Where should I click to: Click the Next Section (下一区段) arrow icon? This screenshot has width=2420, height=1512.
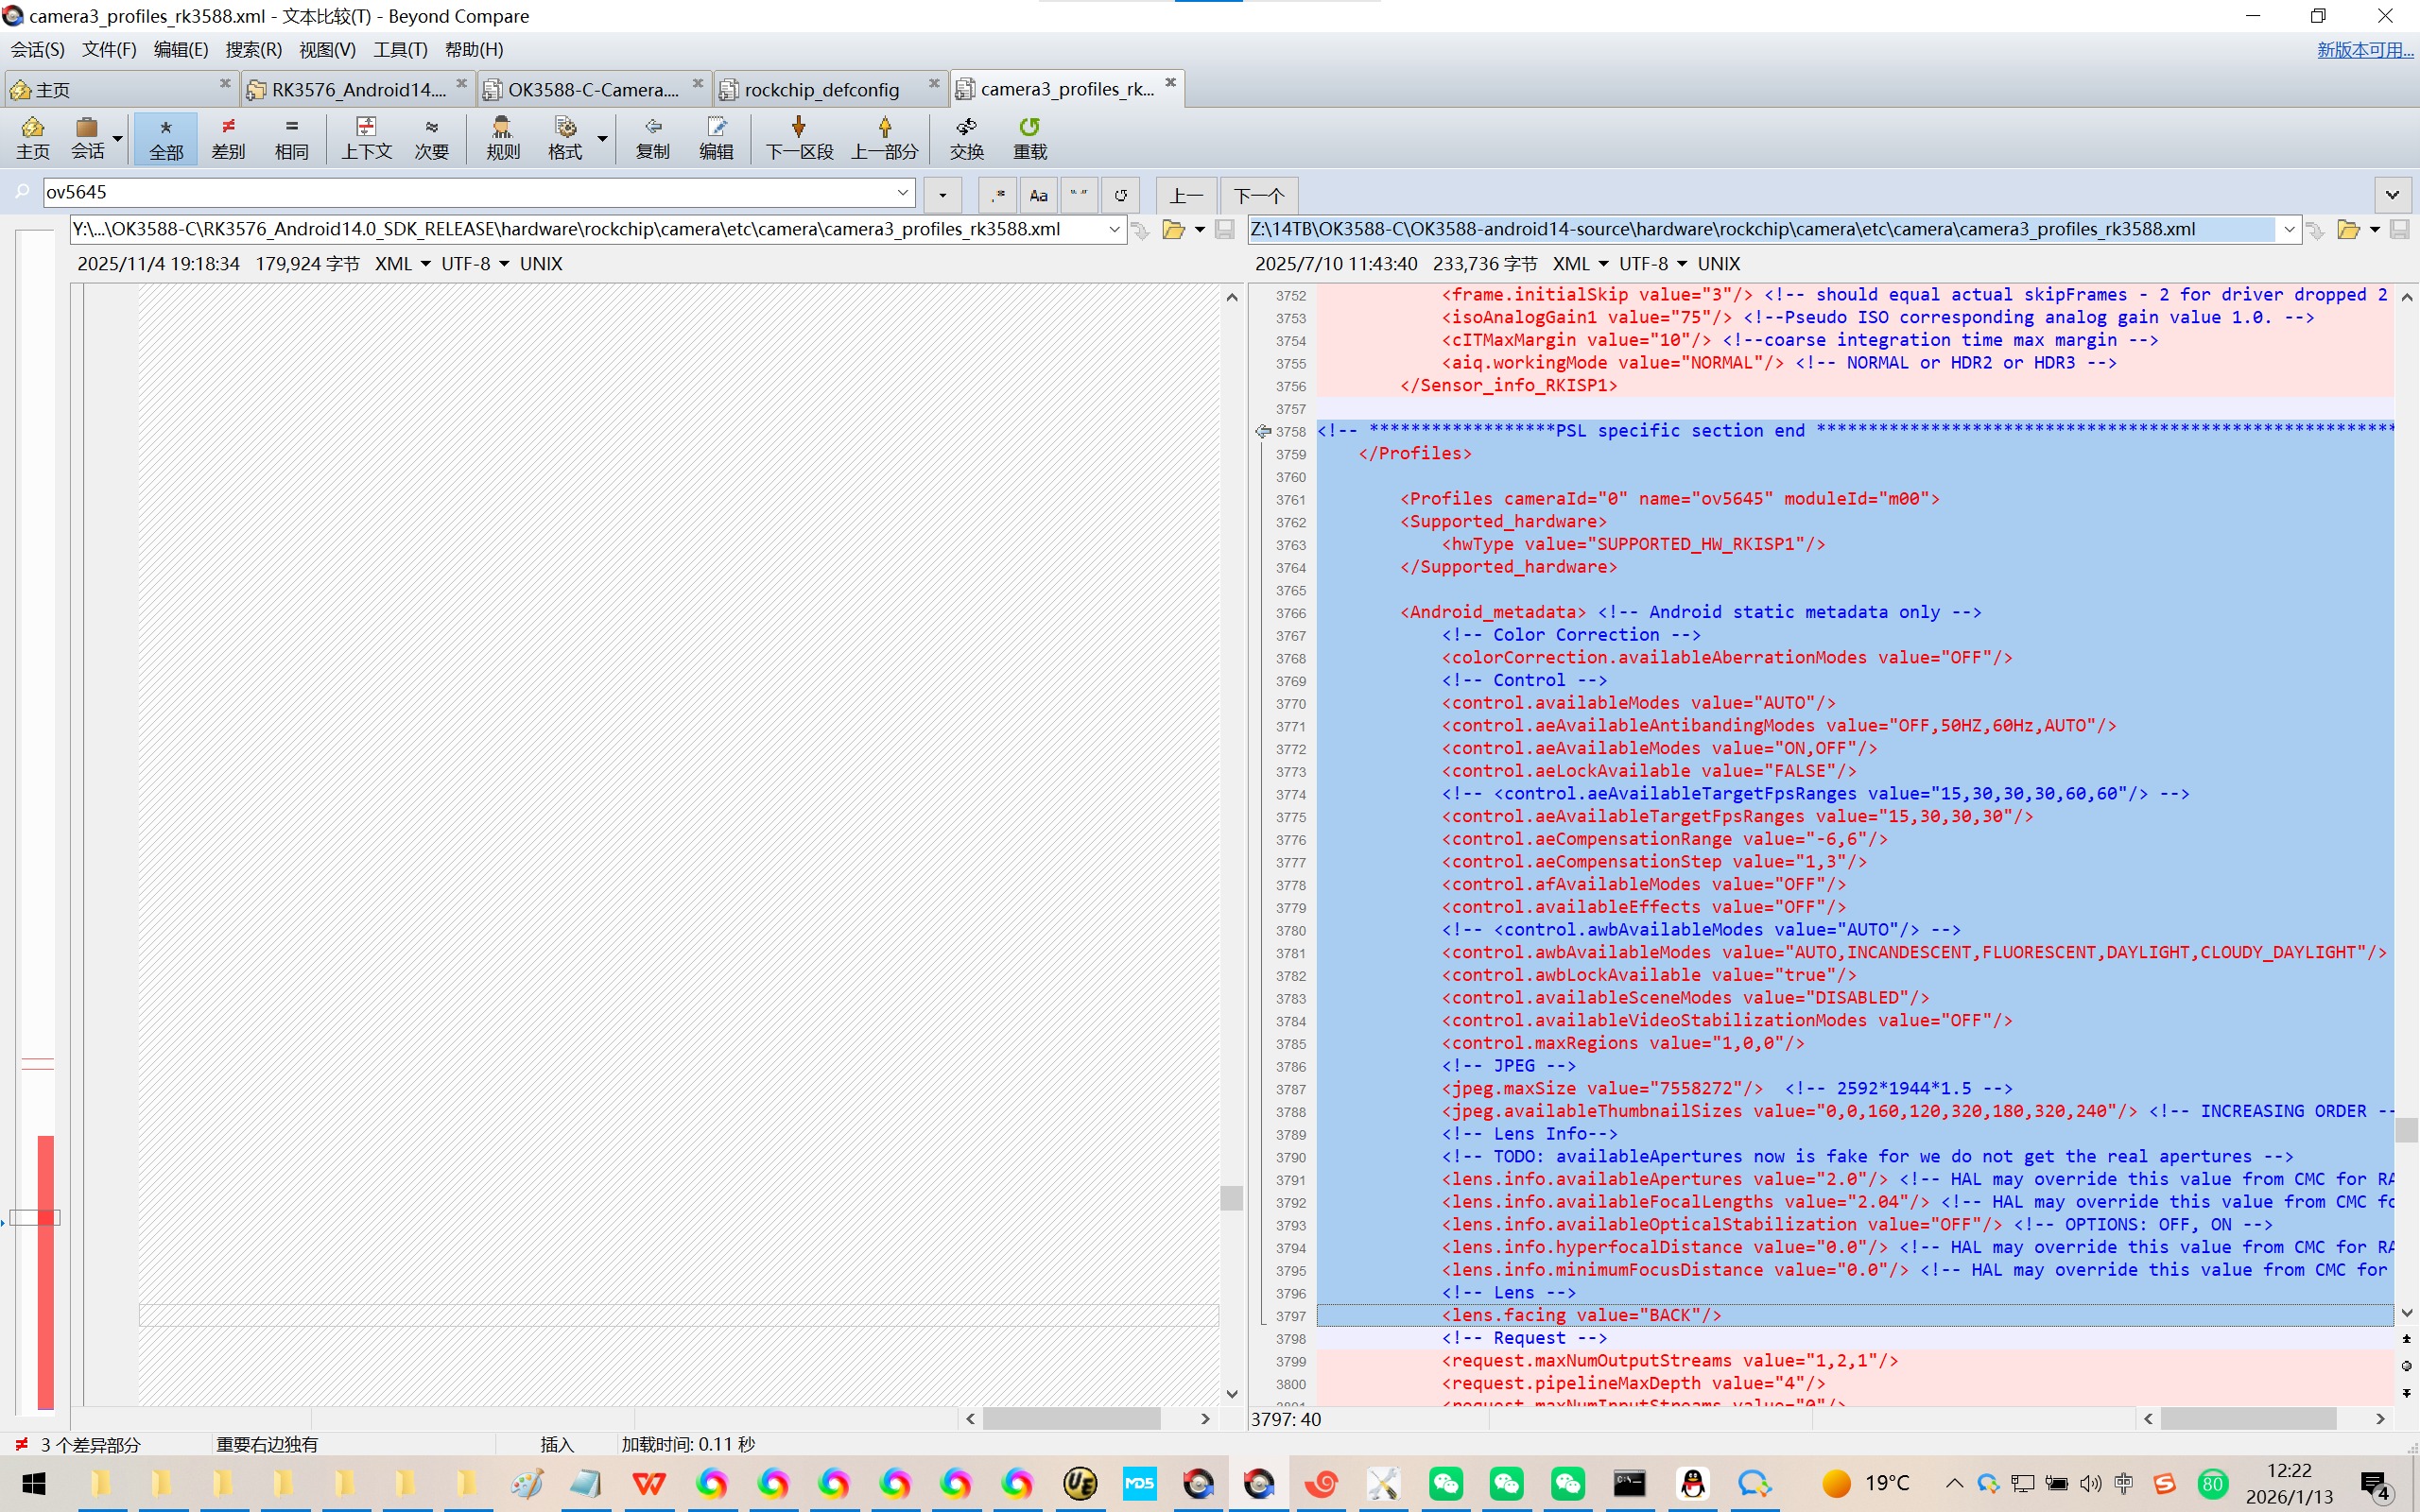[x=798, y=128]
